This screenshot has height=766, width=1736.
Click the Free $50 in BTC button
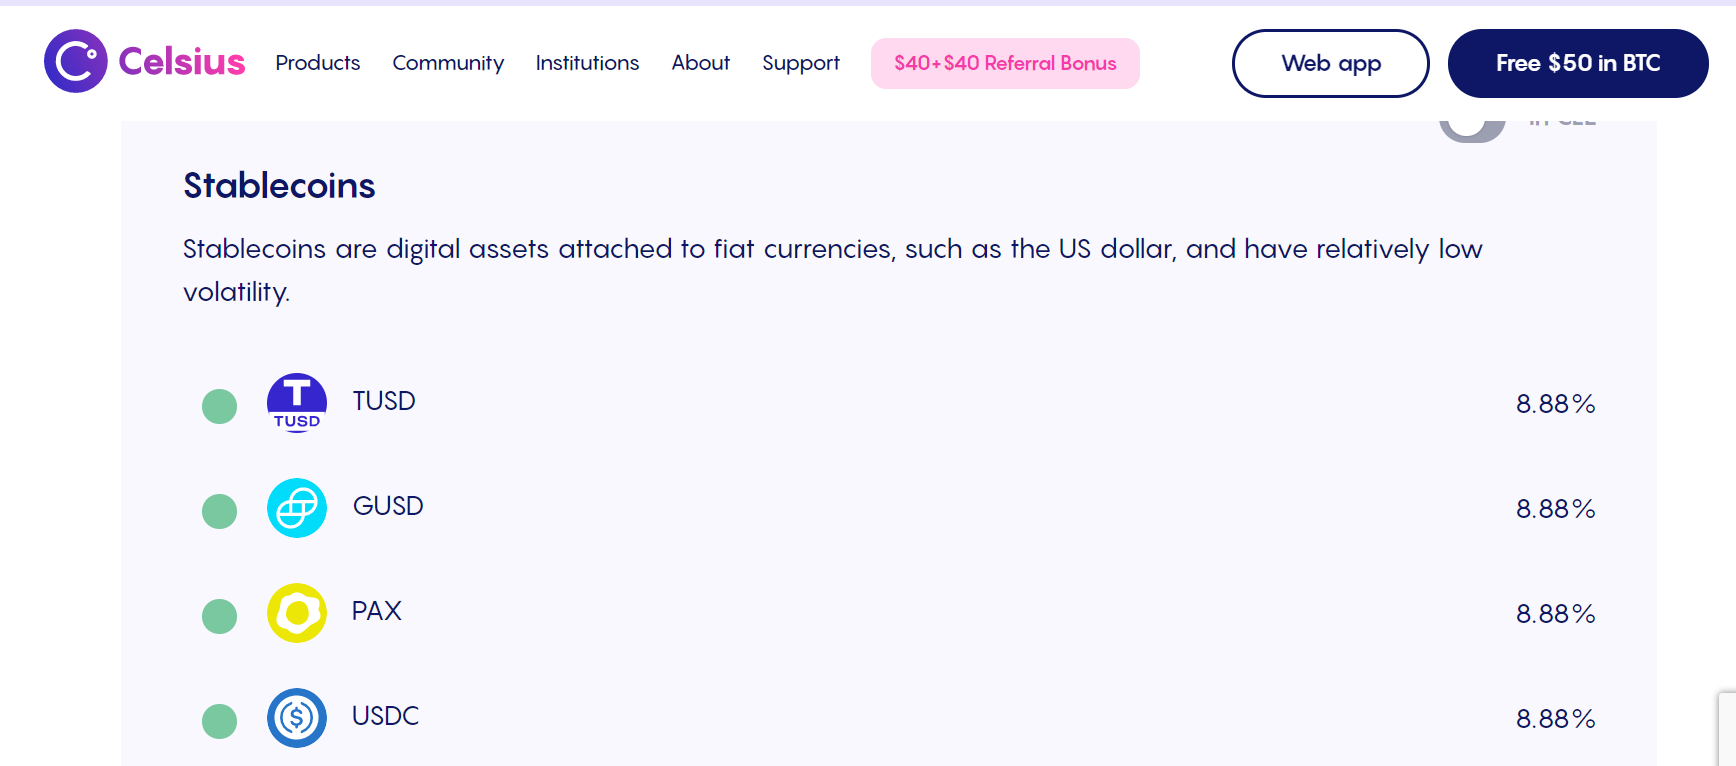click(x=1577, y=63)
